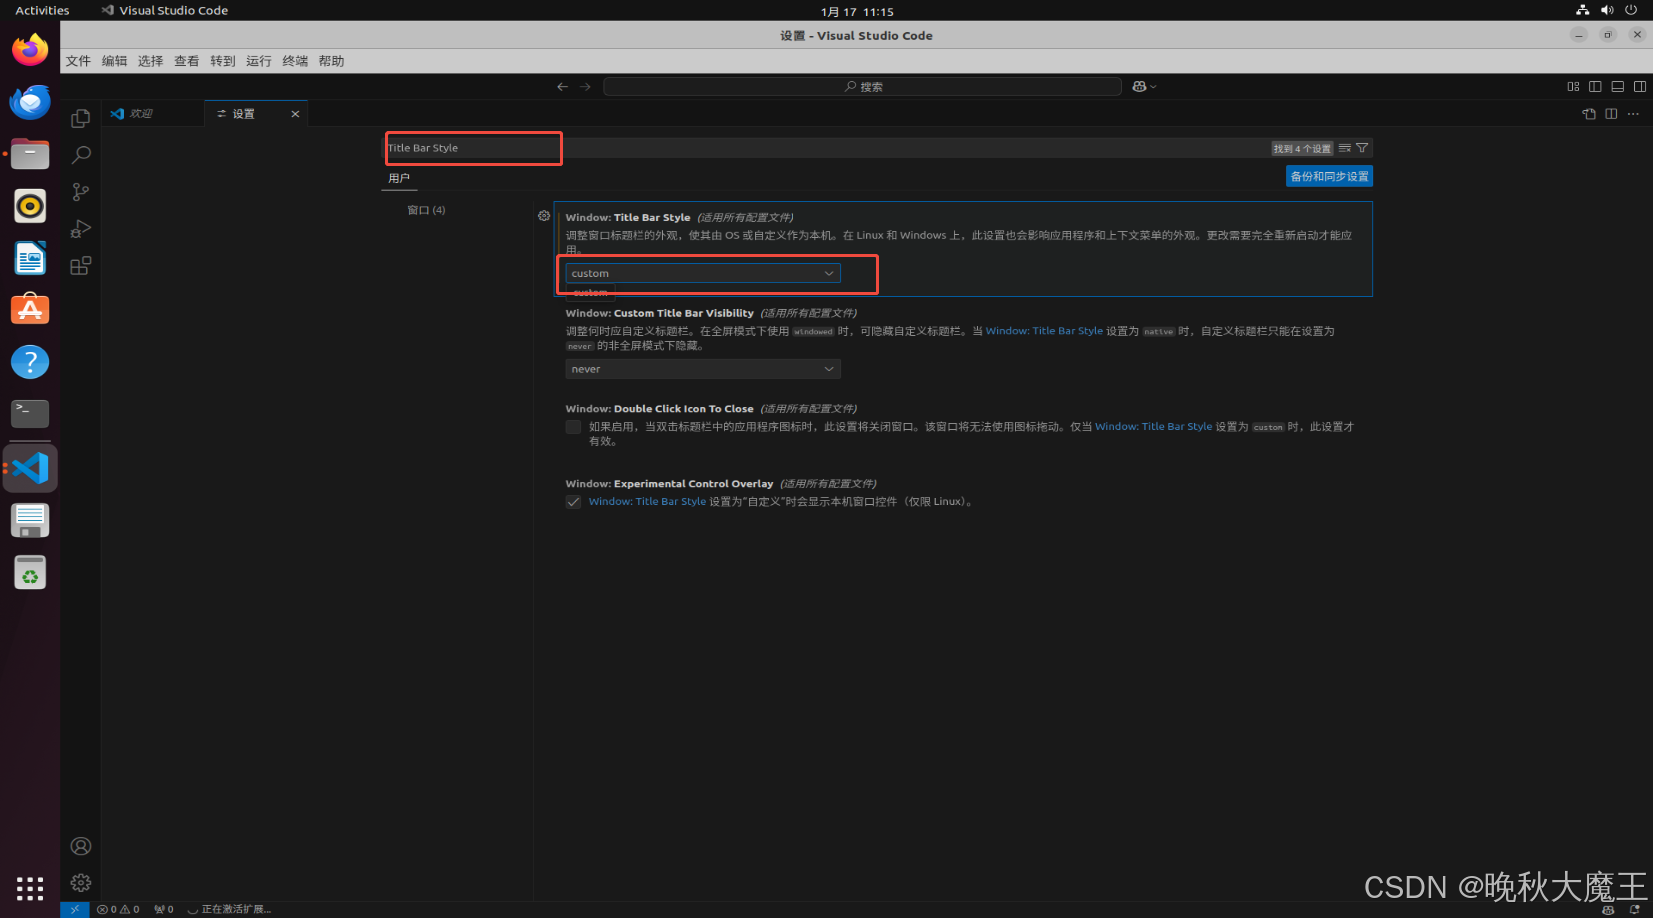Open the Title Bar Style custom dropdown
1653x918 pixels.
pos(703,273)
